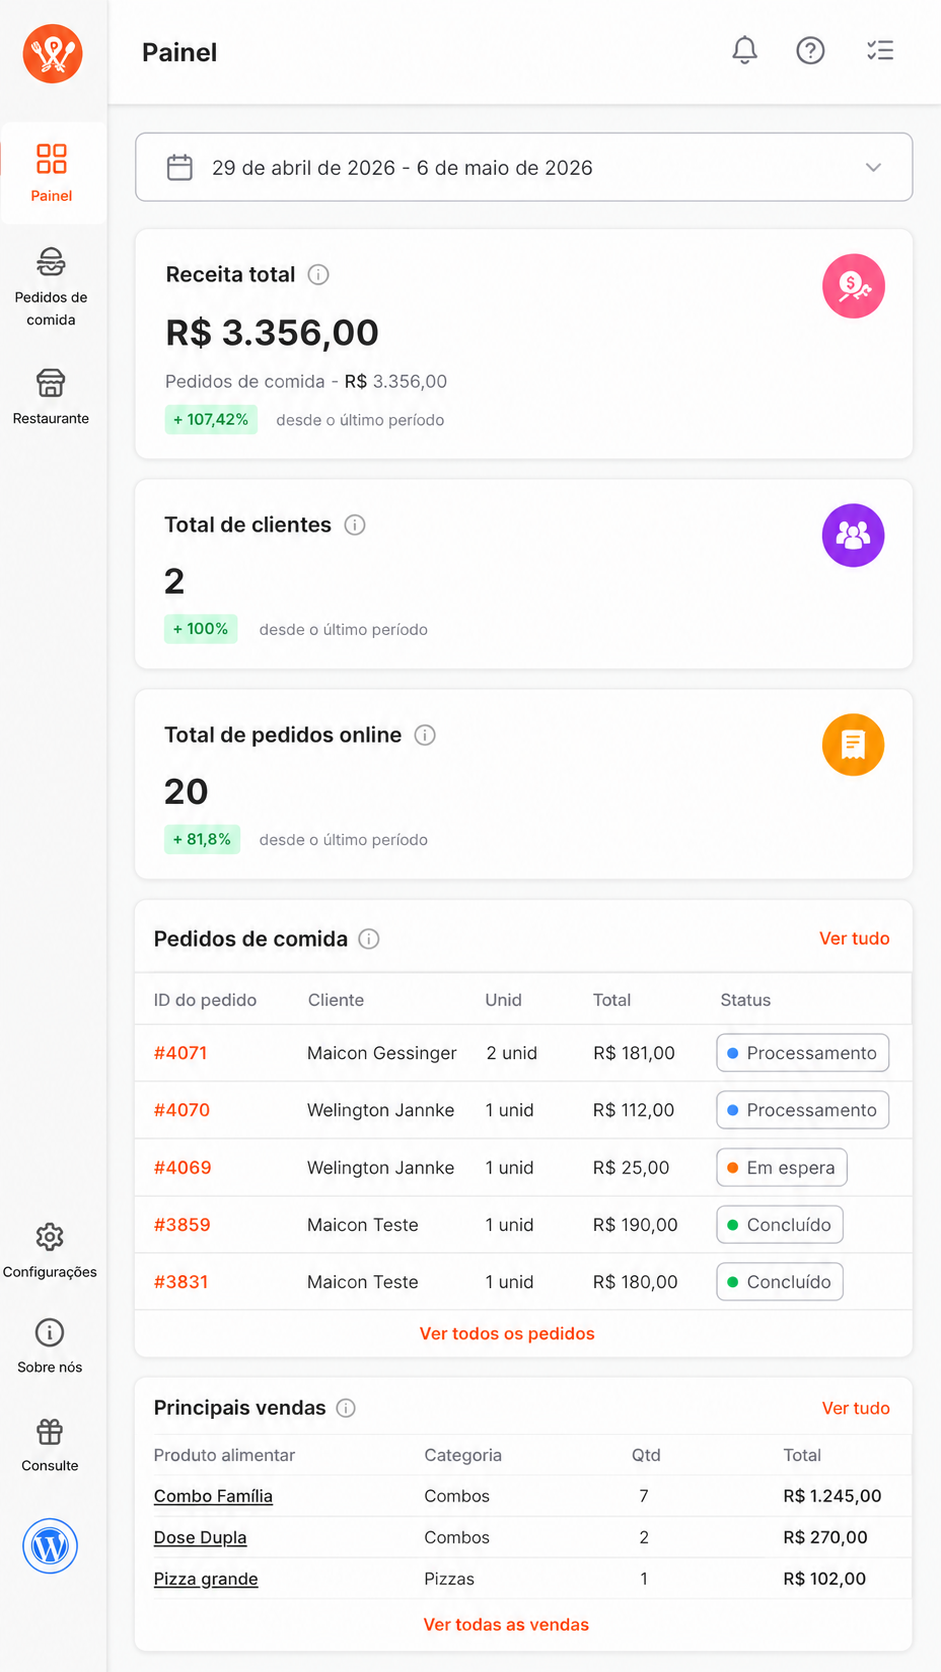Click R$ 181,00 total of order #4071
Viewport: 941px width, 1672px height.
point(634,1053)
